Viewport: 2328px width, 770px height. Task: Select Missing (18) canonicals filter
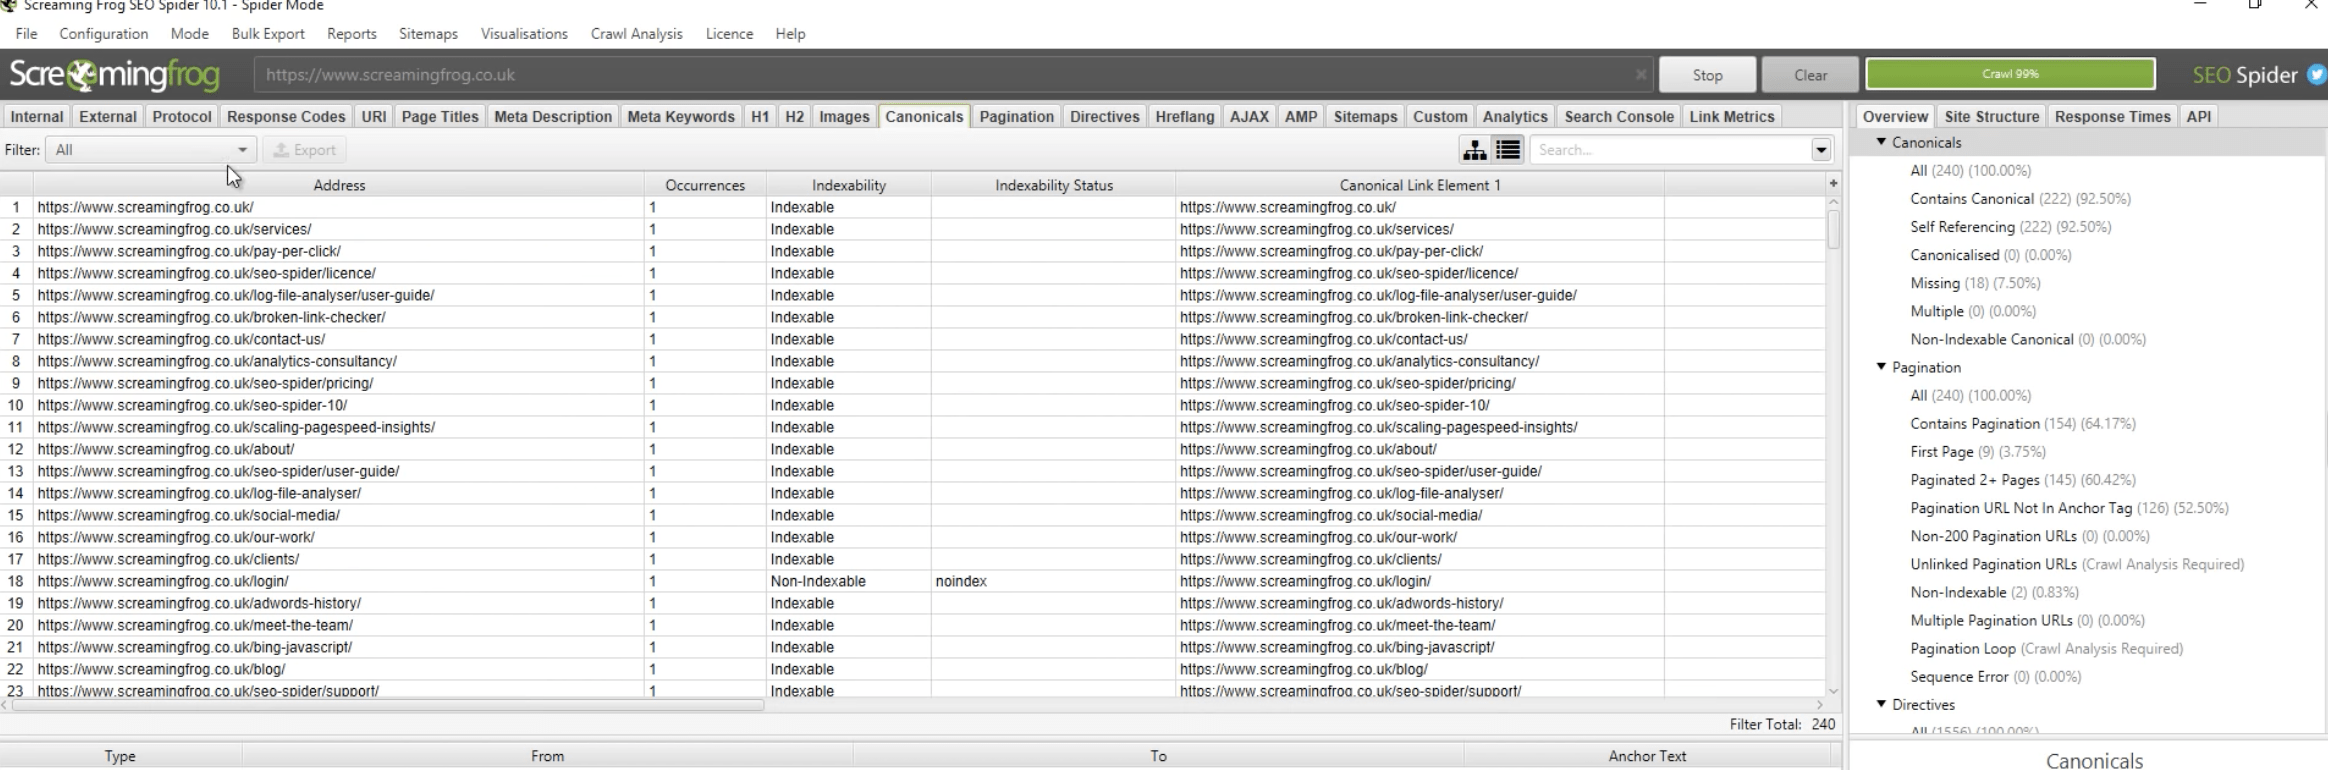pyautogui.click(x=1975, y=283)
